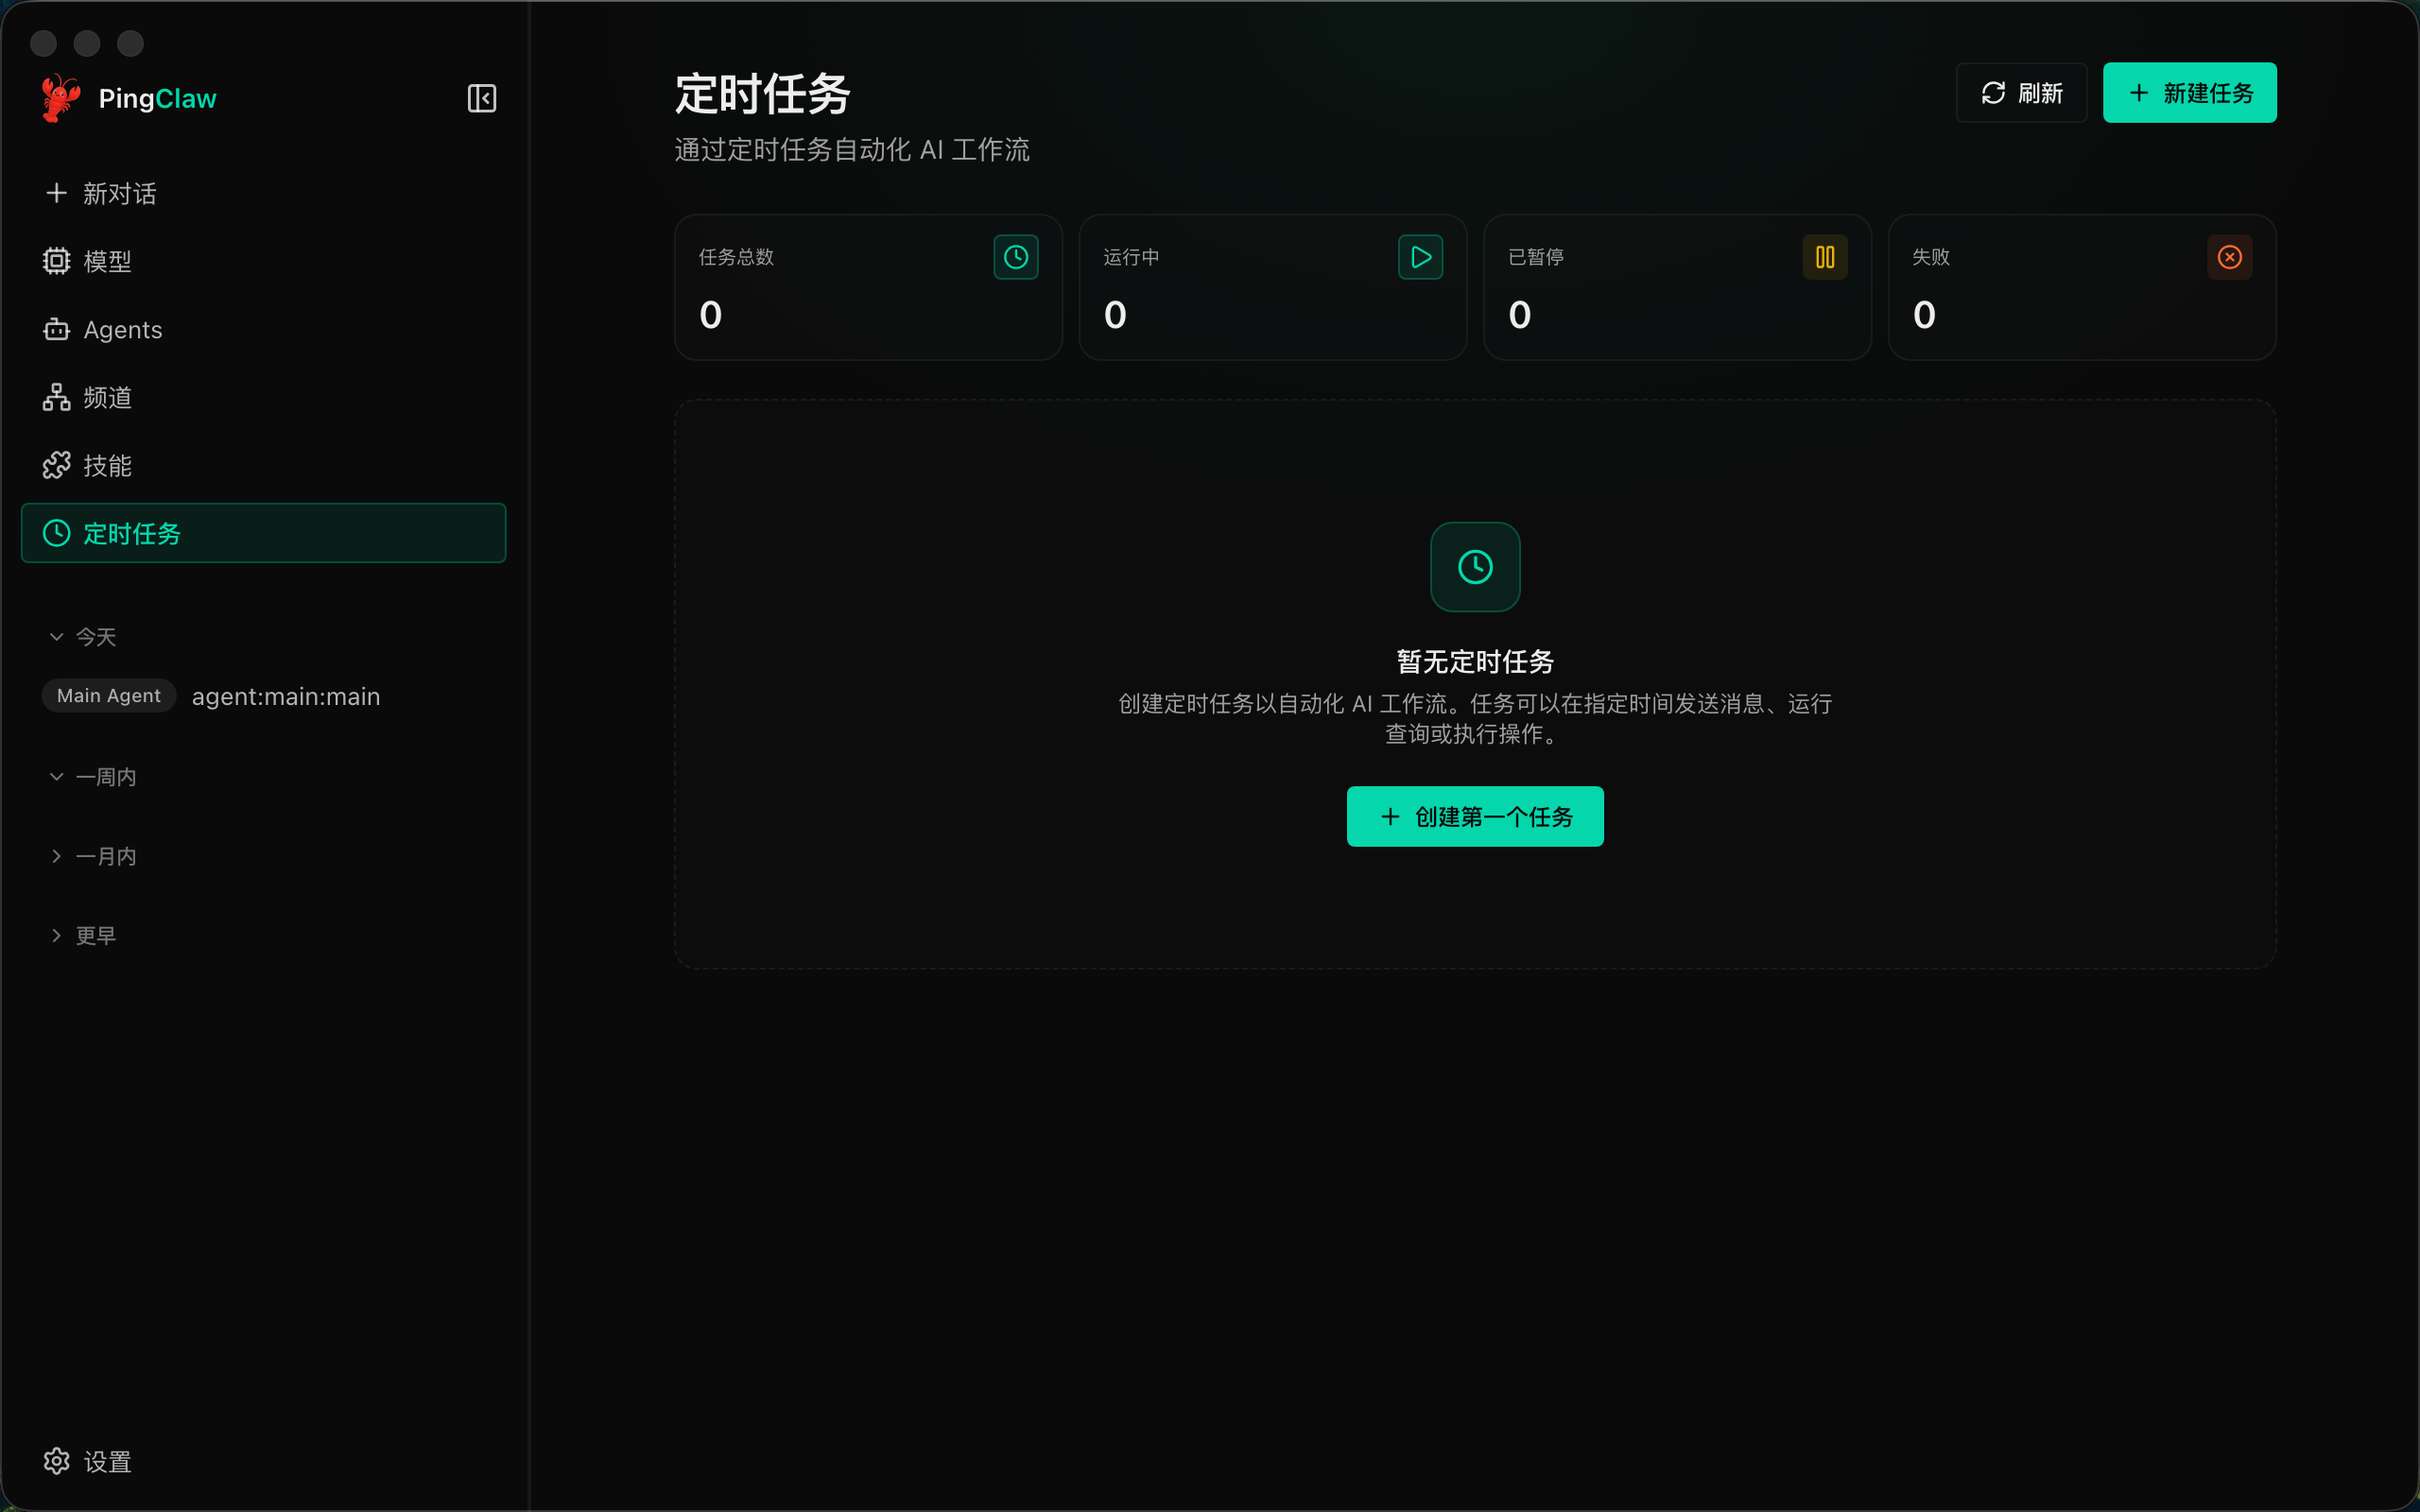Select 定时任务 in the sidebar
Screen dimensions: 2420x1512
(x=263, y=533)
